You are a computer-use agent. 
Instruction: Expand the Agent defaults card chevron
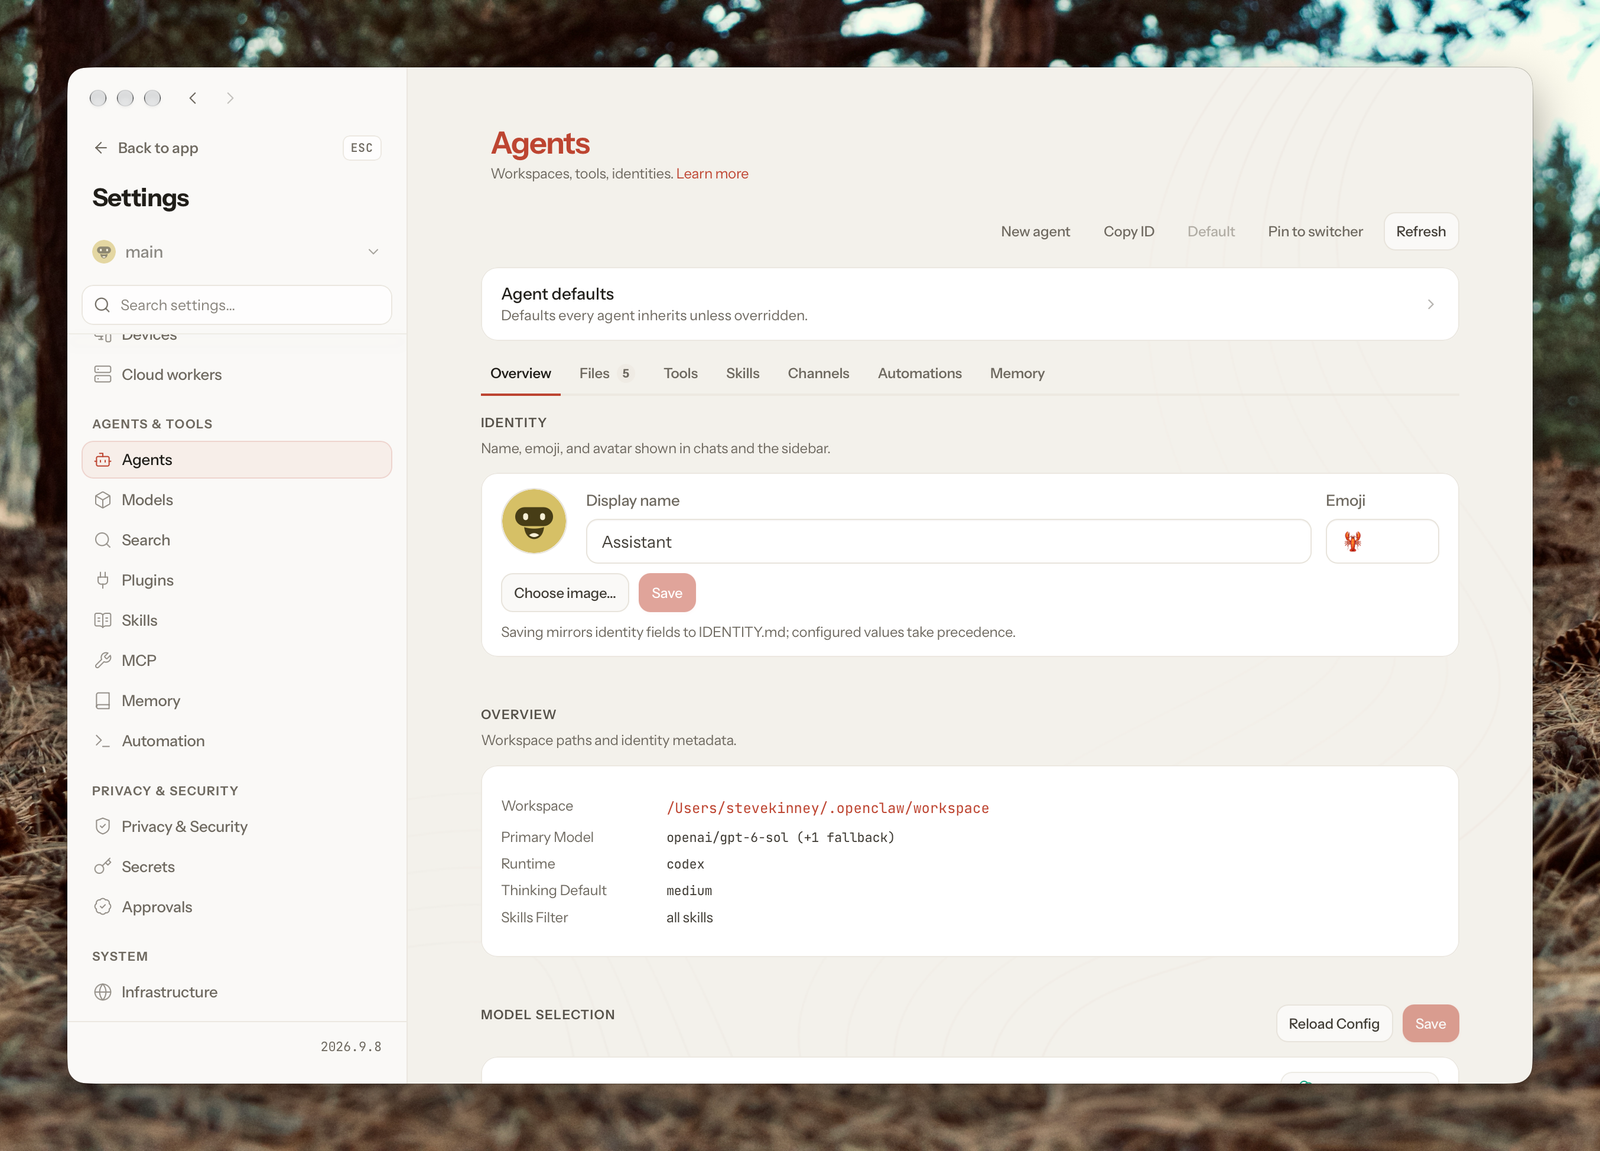pyautogui.click(x=1431, y=304)
